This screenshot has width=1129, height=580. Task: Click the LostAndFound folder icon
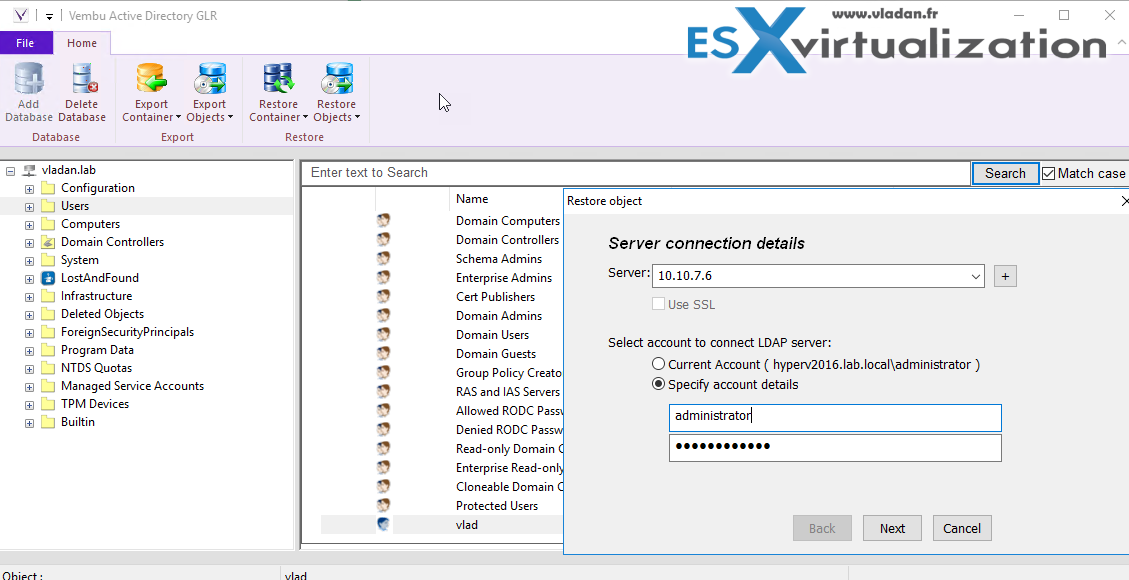[48, 278]
